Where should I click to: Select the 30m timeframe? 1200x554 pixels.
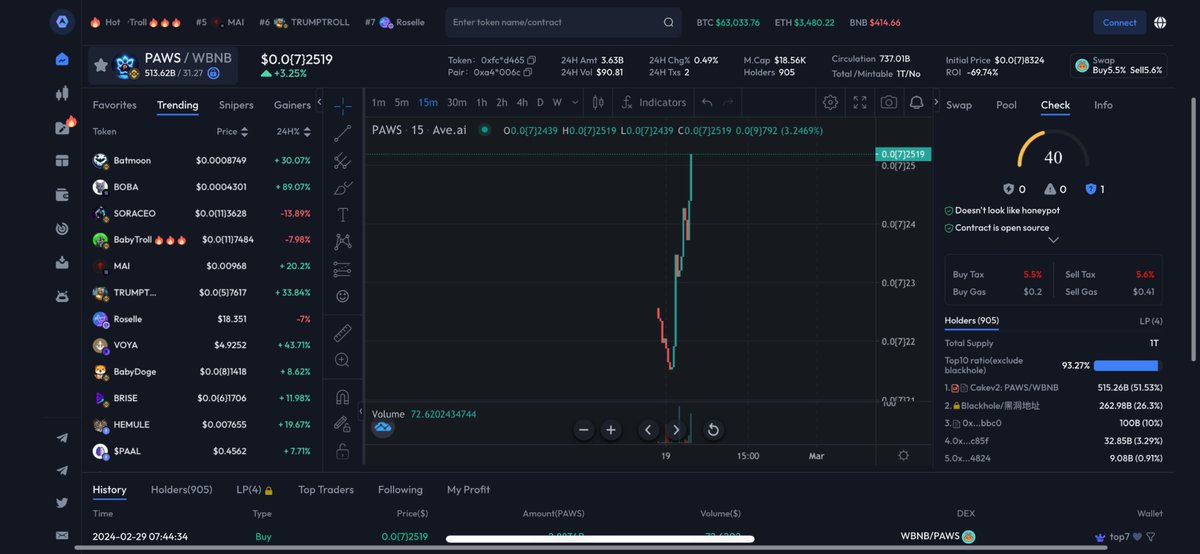[x=456, y=102]
